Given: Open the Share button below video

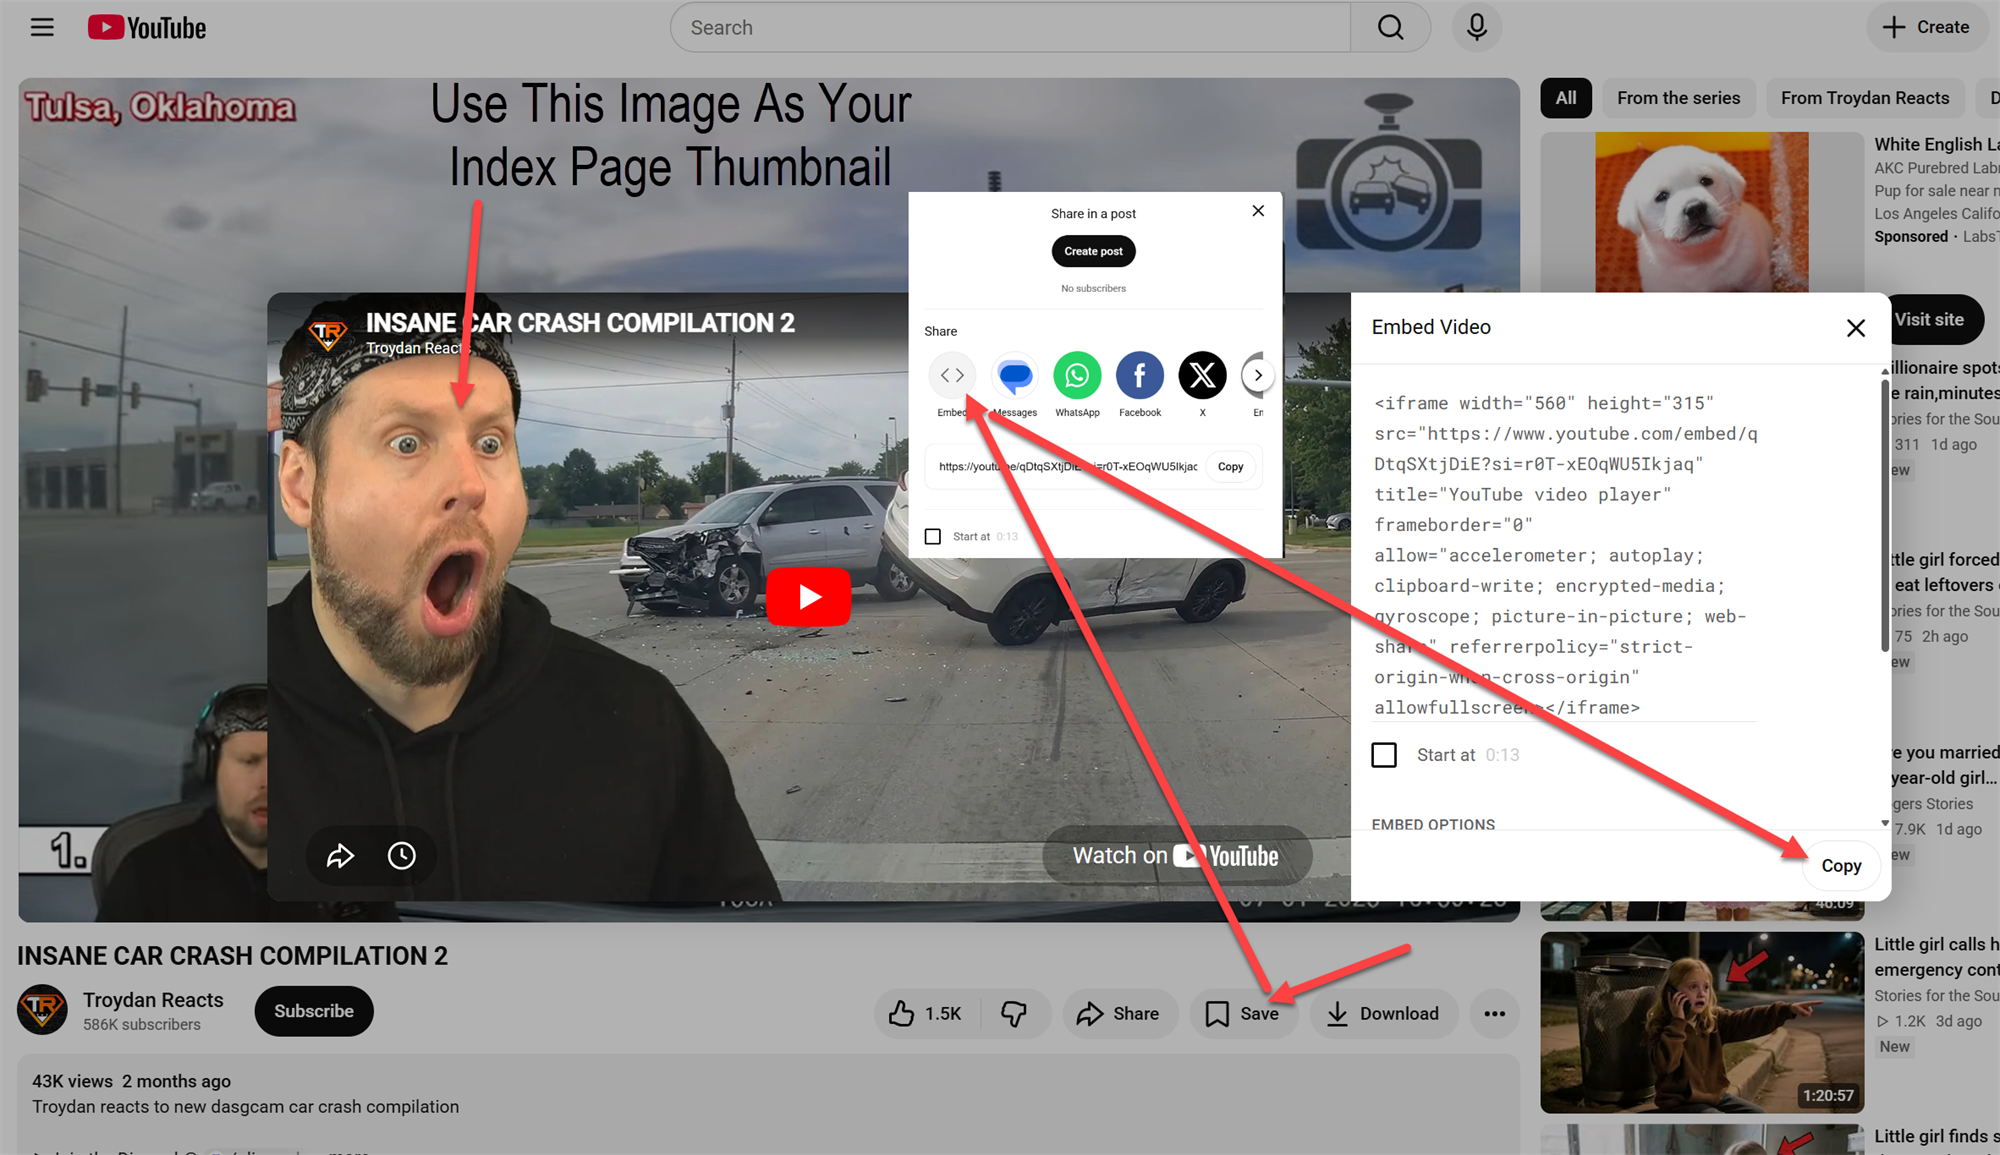Looking at the screenshot, I should 1119,1013.
